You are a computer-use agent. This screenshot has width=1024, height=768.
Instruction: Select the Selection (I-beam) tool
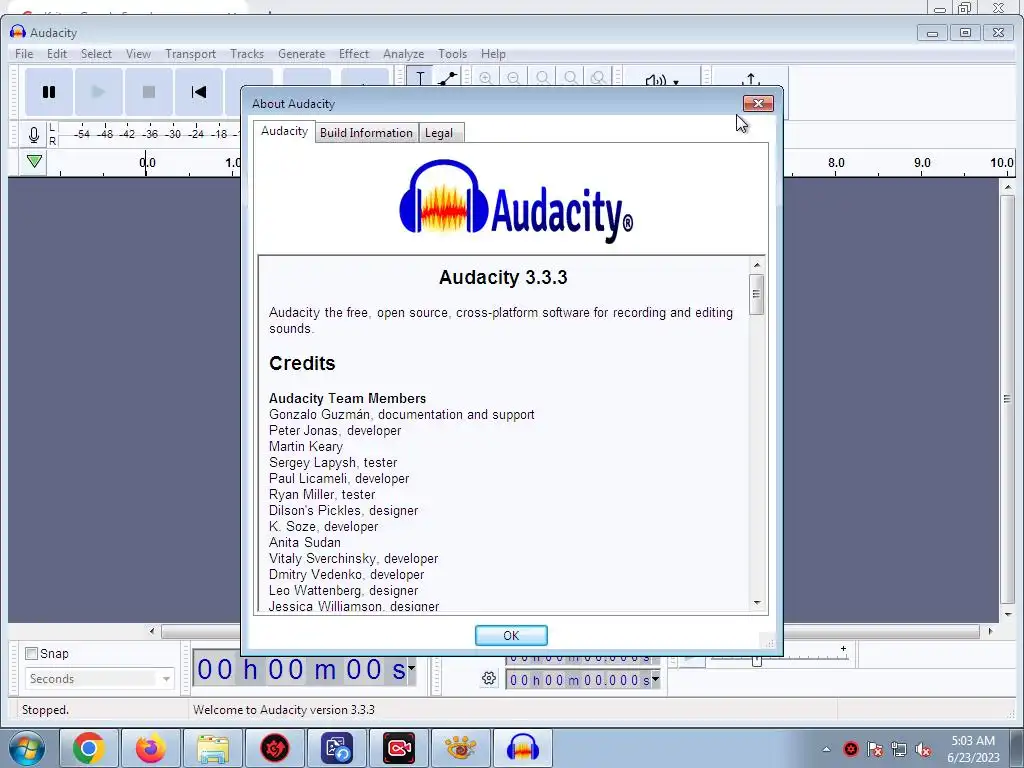point(420,78)
